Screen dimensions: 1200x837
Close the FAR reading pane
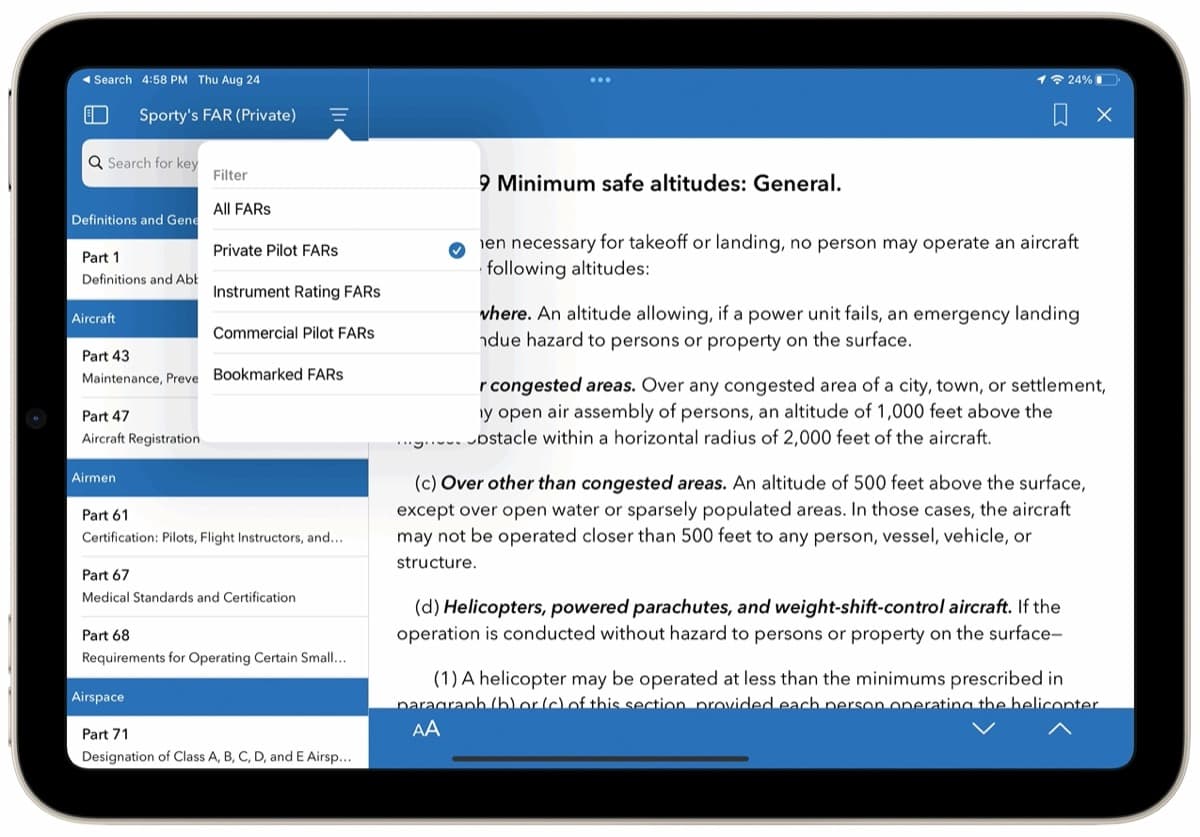click(1104, 115)
